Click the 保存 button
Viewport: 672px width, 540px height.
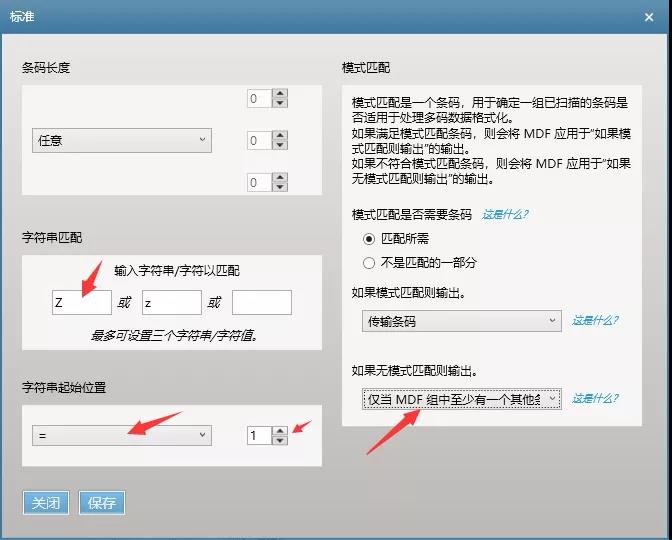pos(102,502)
